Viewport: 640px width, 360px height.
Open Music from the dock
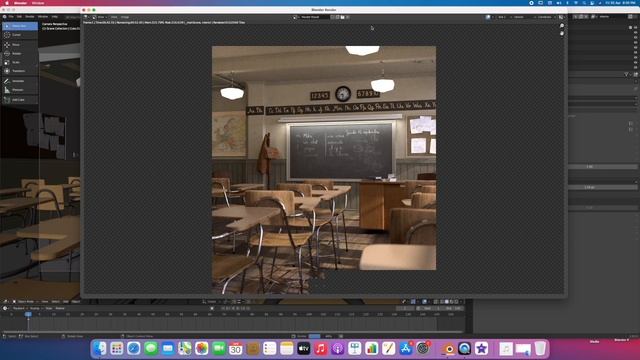pyautogui.click(x=321, y=349)
